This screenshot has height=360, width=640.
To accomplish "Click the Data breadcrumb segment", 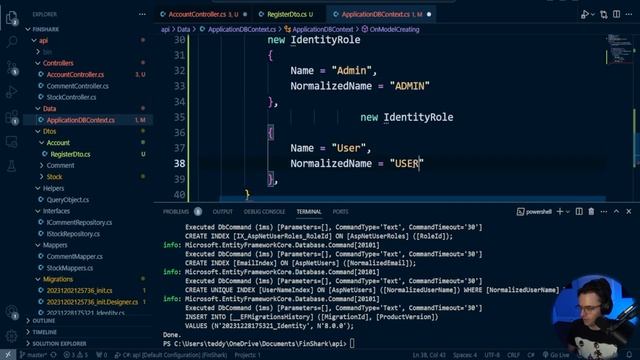I will tap(183, 29).
